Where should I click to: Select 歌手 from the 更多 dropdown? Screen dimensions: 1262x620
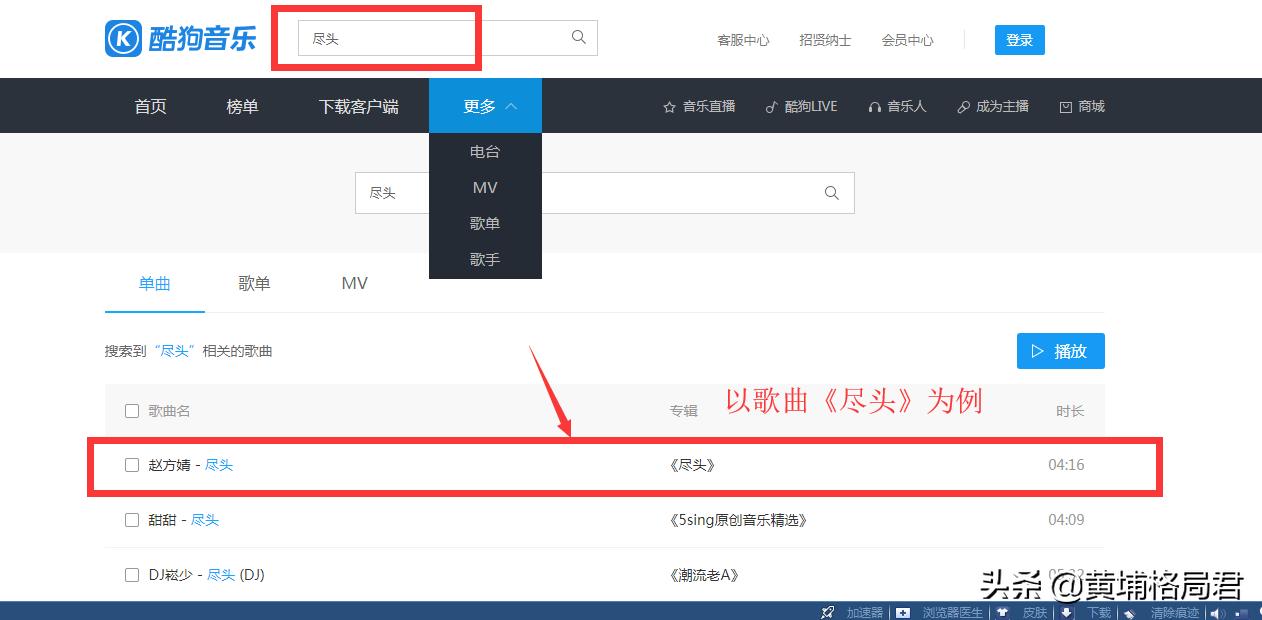pyautogui.click(x=485, y=259)
